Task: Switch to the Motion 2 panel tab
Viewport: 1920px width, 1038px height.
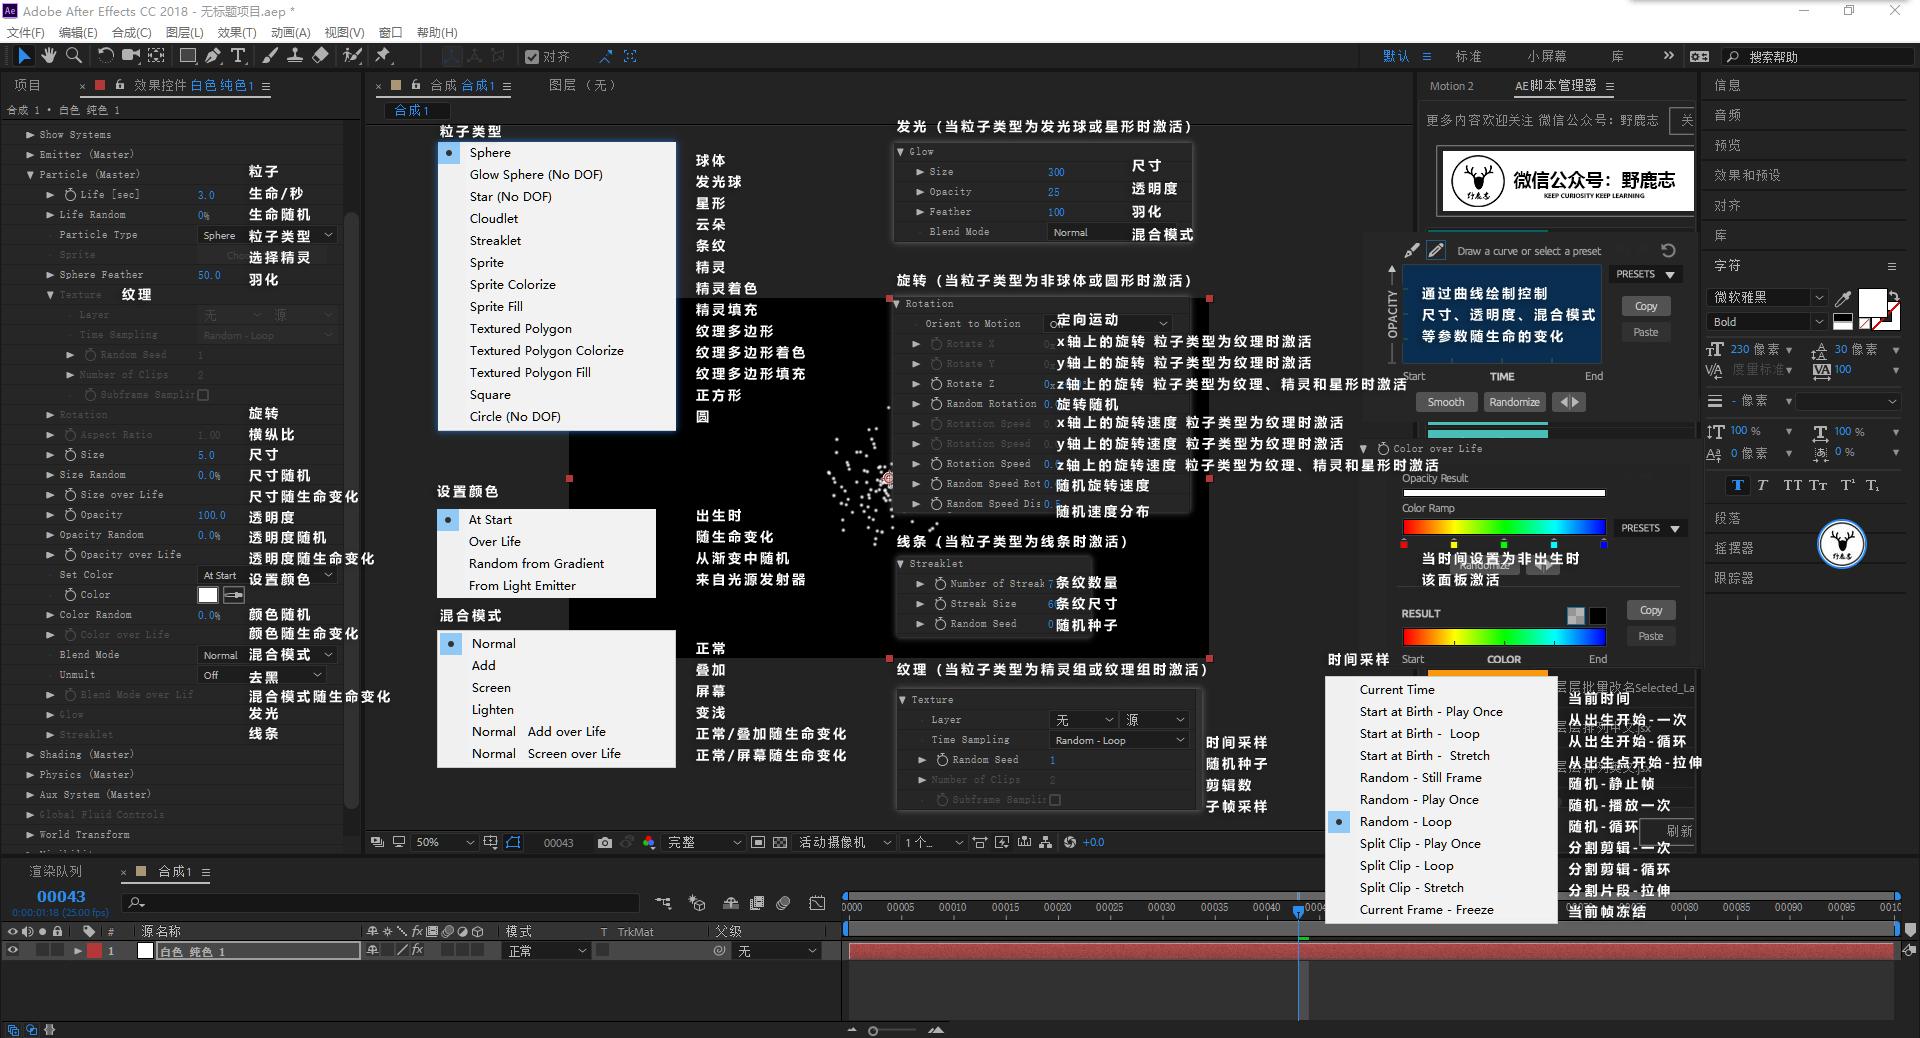Action: click(1451, 86)
